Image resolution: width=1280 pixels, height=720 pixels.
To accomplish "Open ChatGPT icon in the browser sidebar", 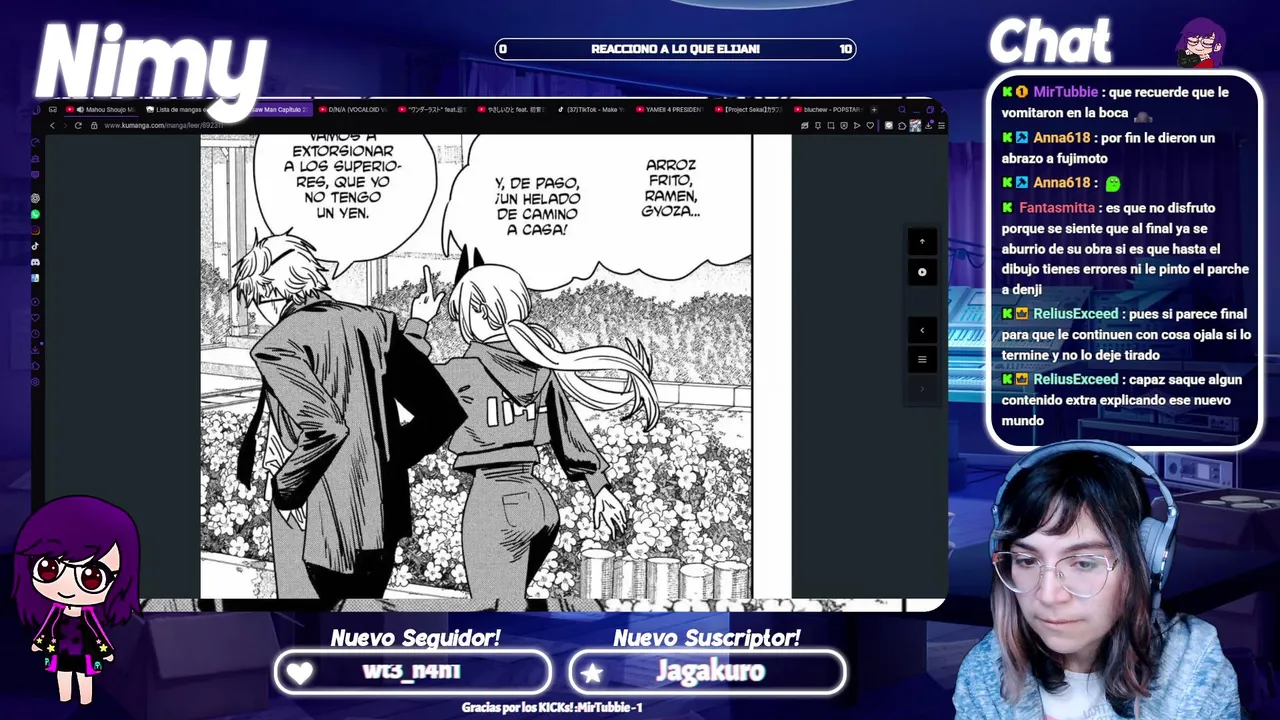I will pyautogui.click(x=35, y=198).
